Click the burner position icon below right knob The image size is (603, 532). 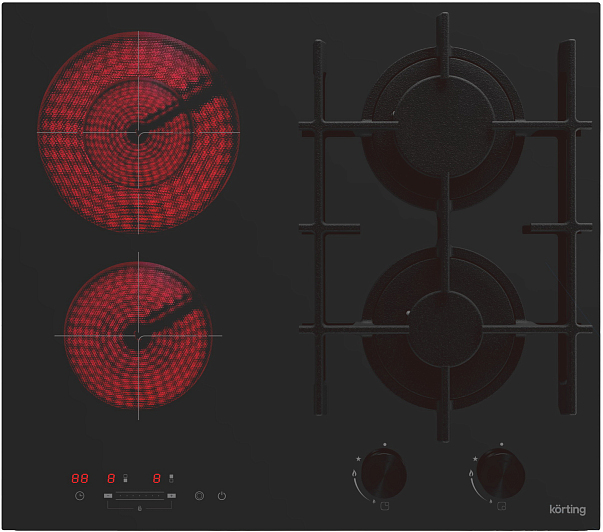click(501, 505)
